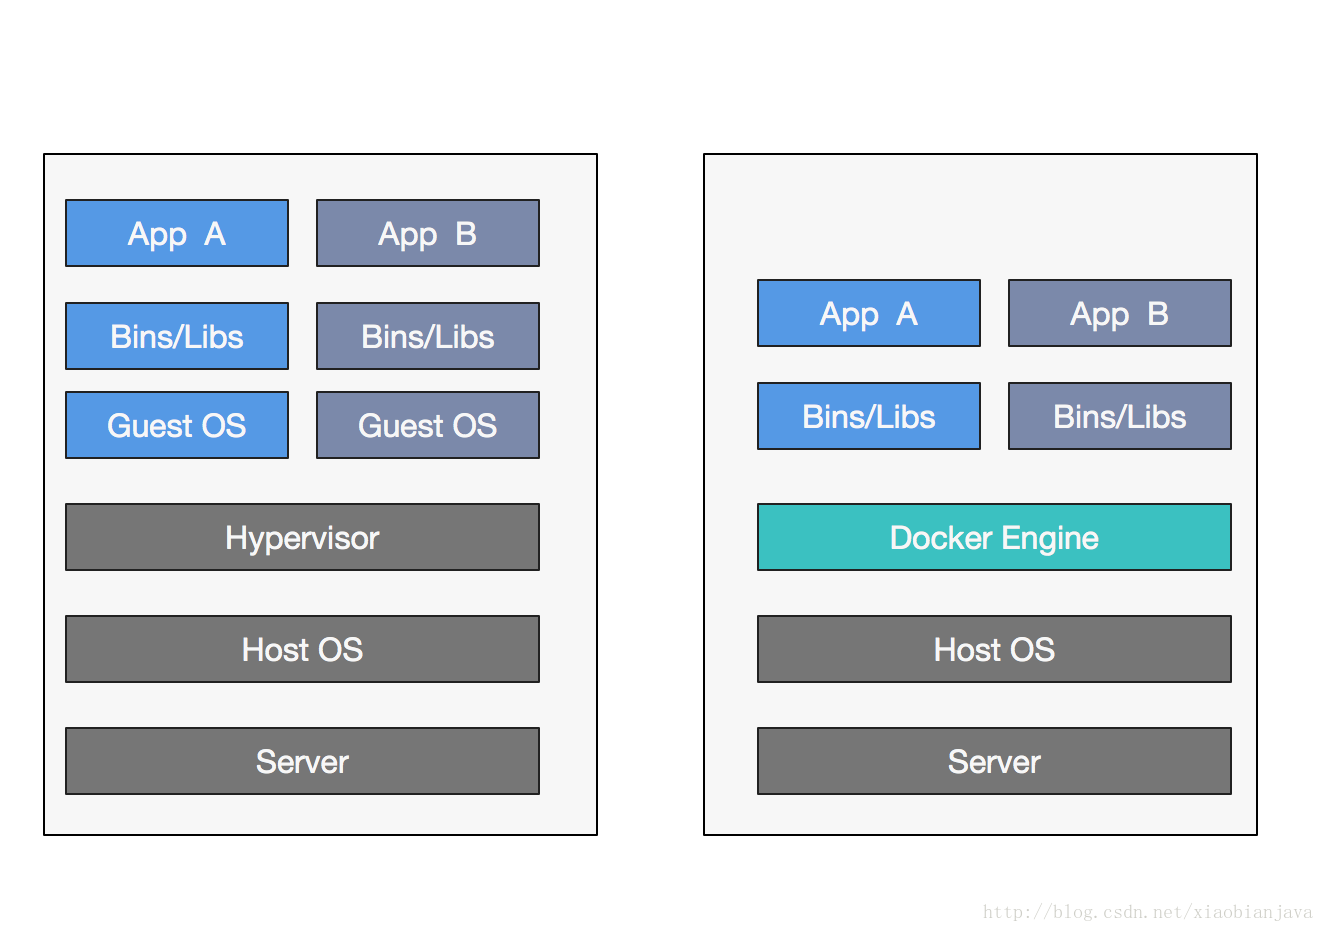Screen dimensions: 1324x932
Task: Select the Hypervisor layer box
Action: point(302,537)
